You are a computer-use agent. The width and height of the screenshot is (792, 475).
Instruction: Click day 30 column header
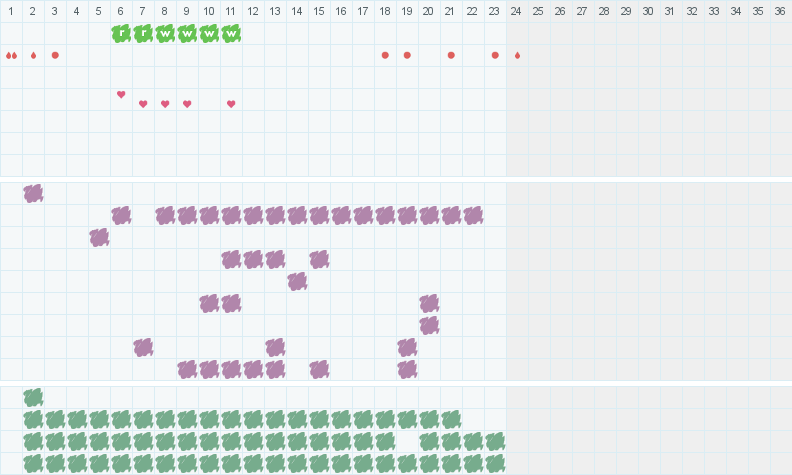click(649, 11)
